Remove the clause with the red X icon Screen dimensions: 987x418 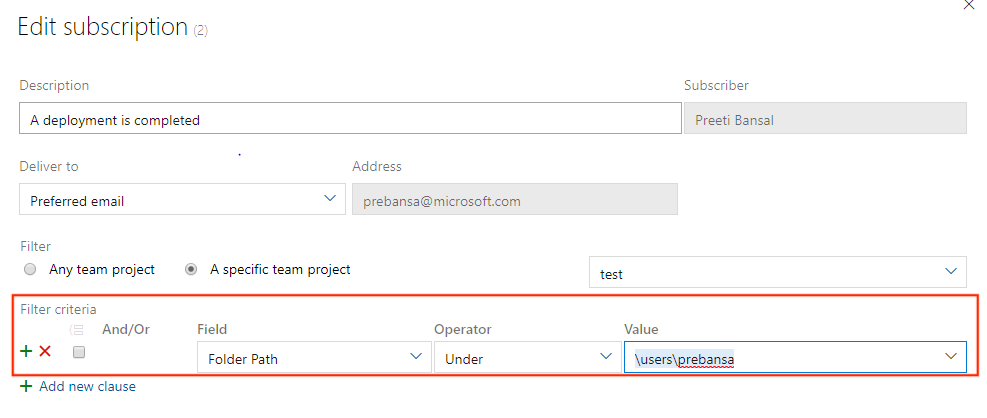[45, 351]
